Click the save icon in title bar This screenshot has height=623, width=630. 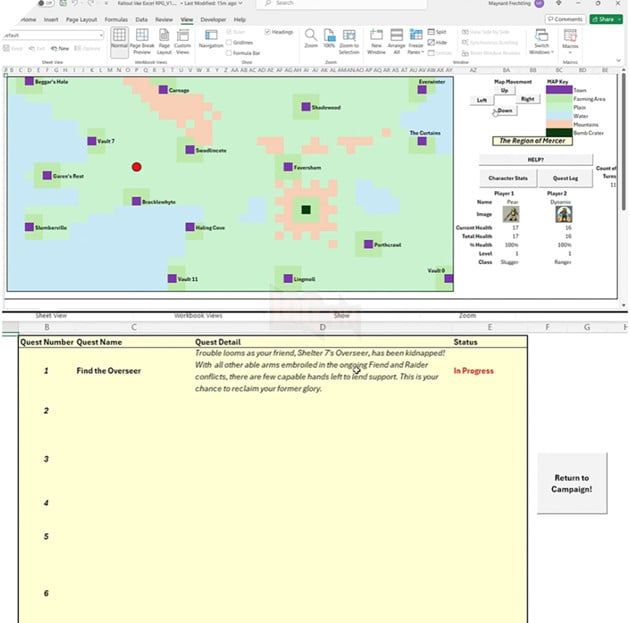(63, 3)
